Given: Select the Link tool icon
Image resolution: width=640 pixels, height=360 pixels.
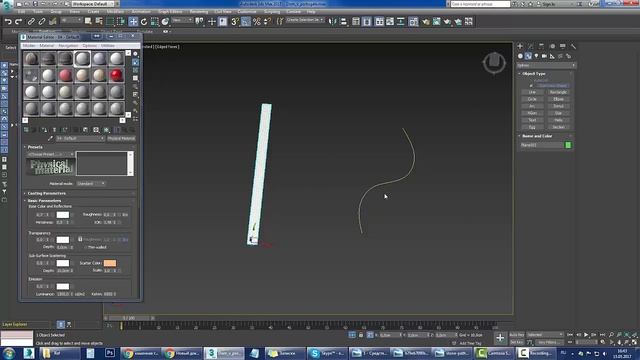Looking at the screenshot, I should [31, 22].
